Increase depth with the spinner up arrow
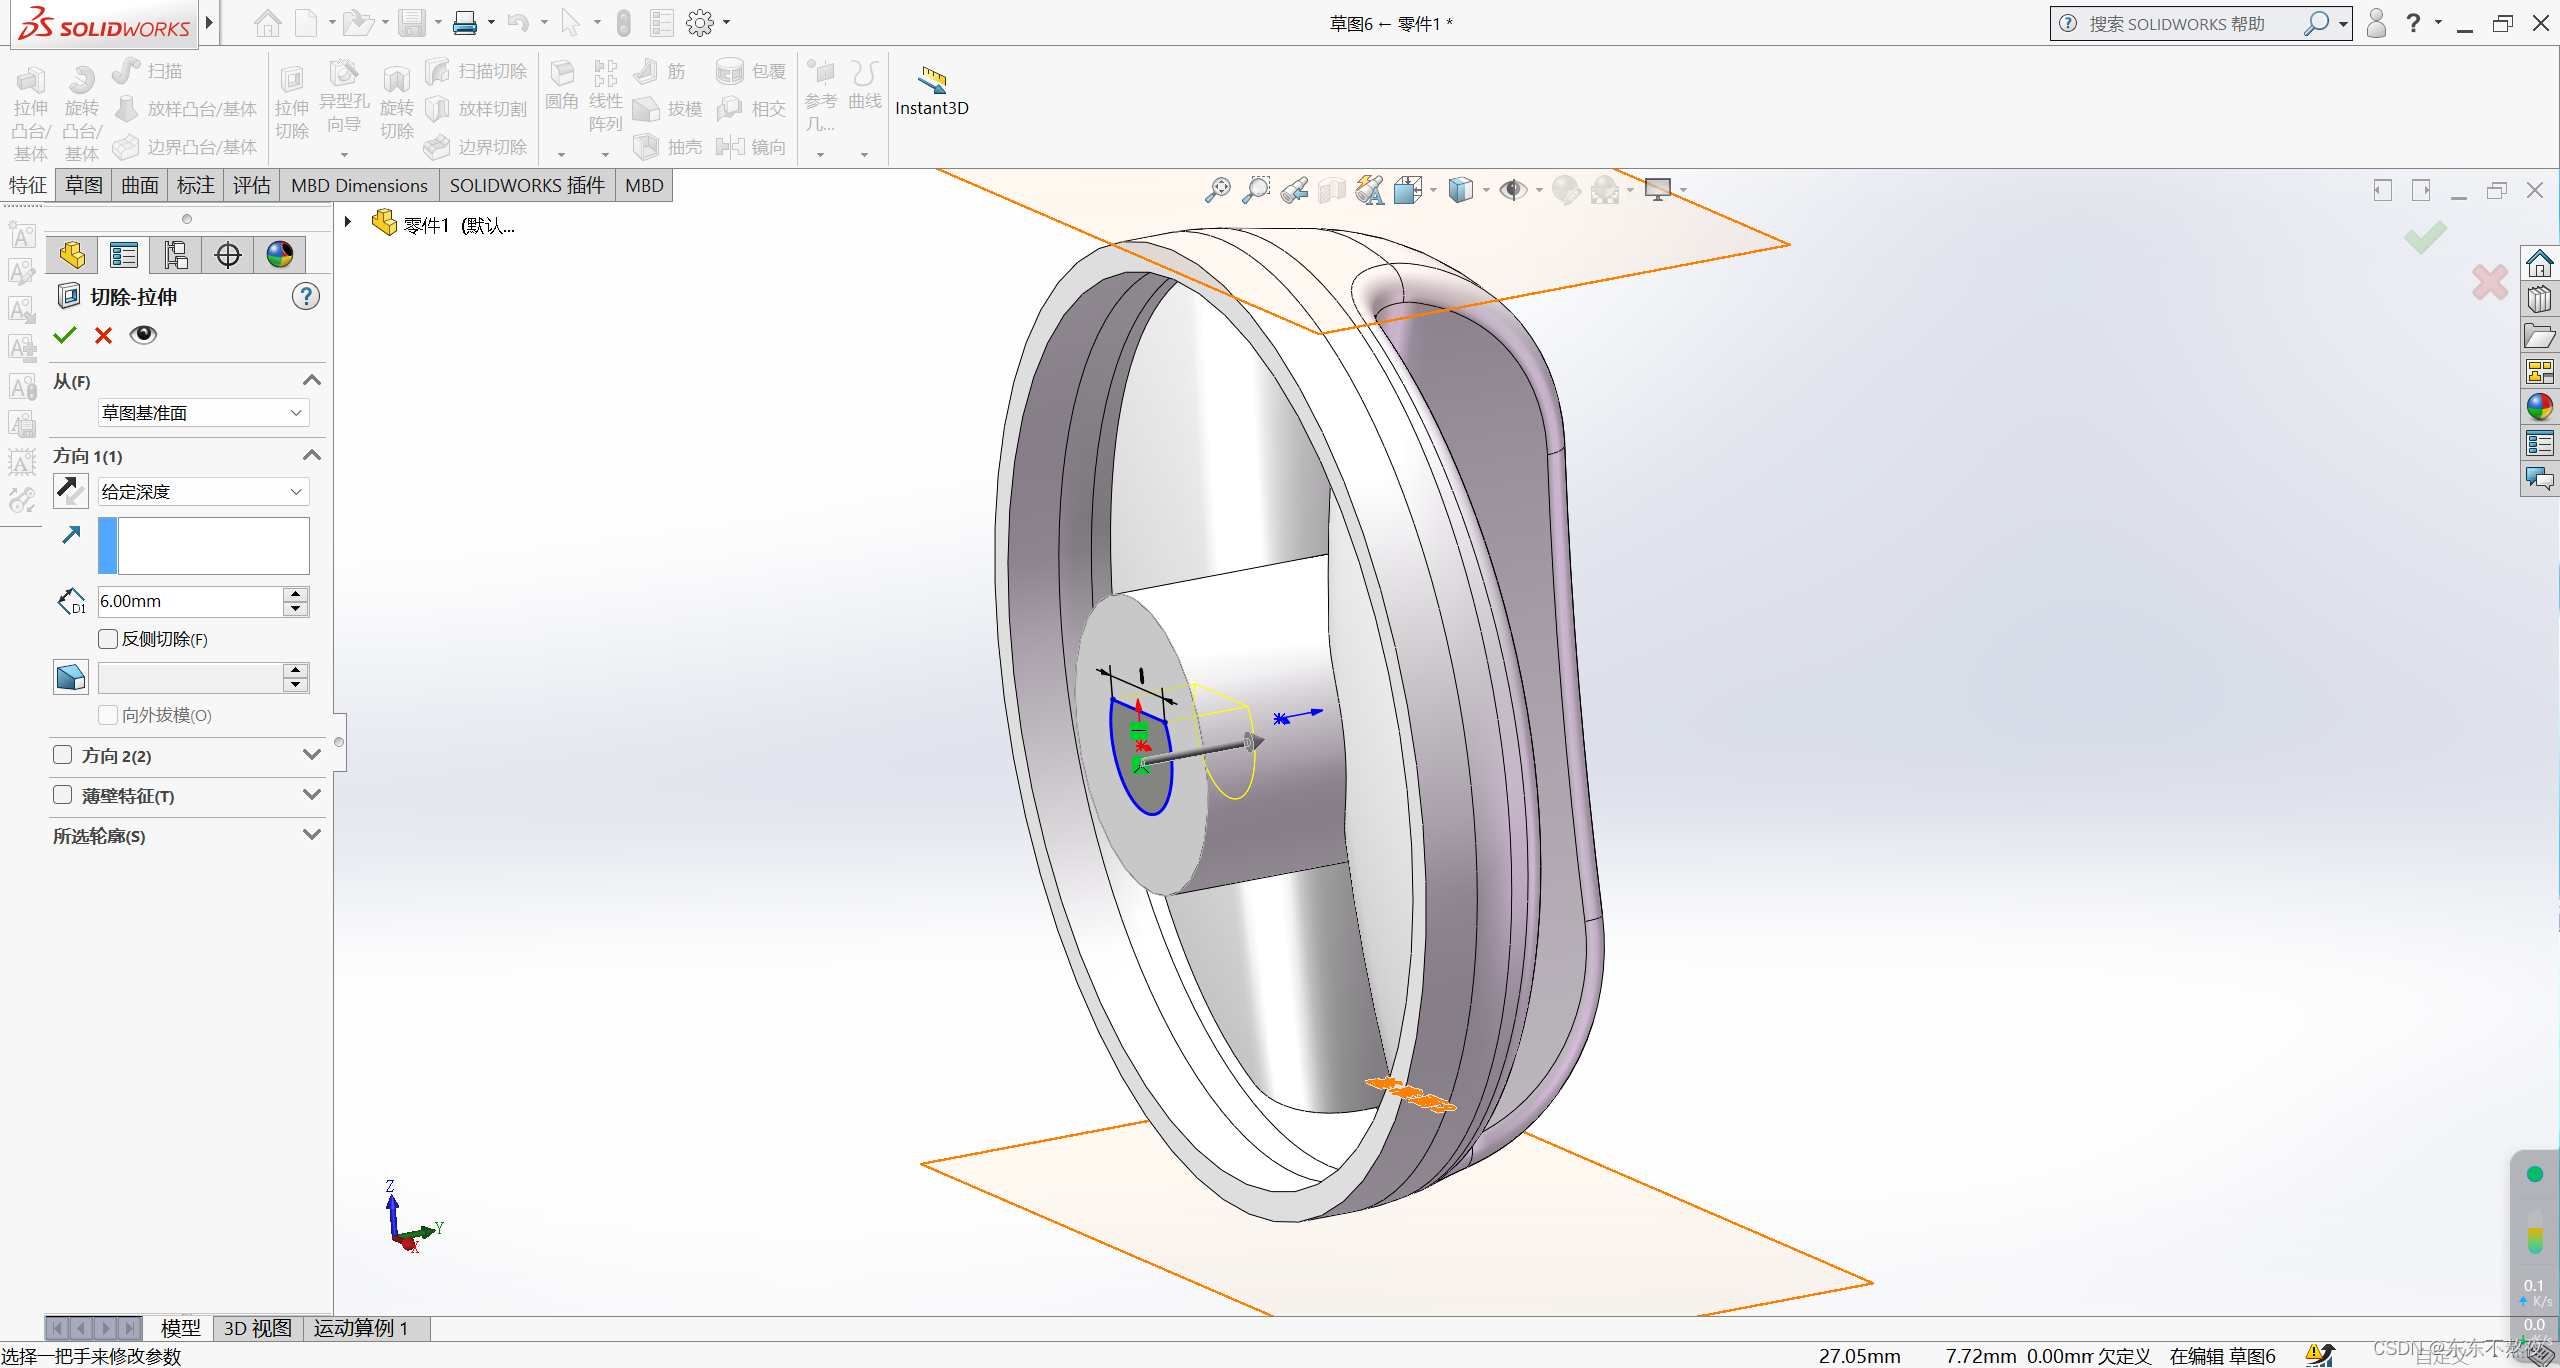The image size is (2560, 1368). (x=295, y=594)
